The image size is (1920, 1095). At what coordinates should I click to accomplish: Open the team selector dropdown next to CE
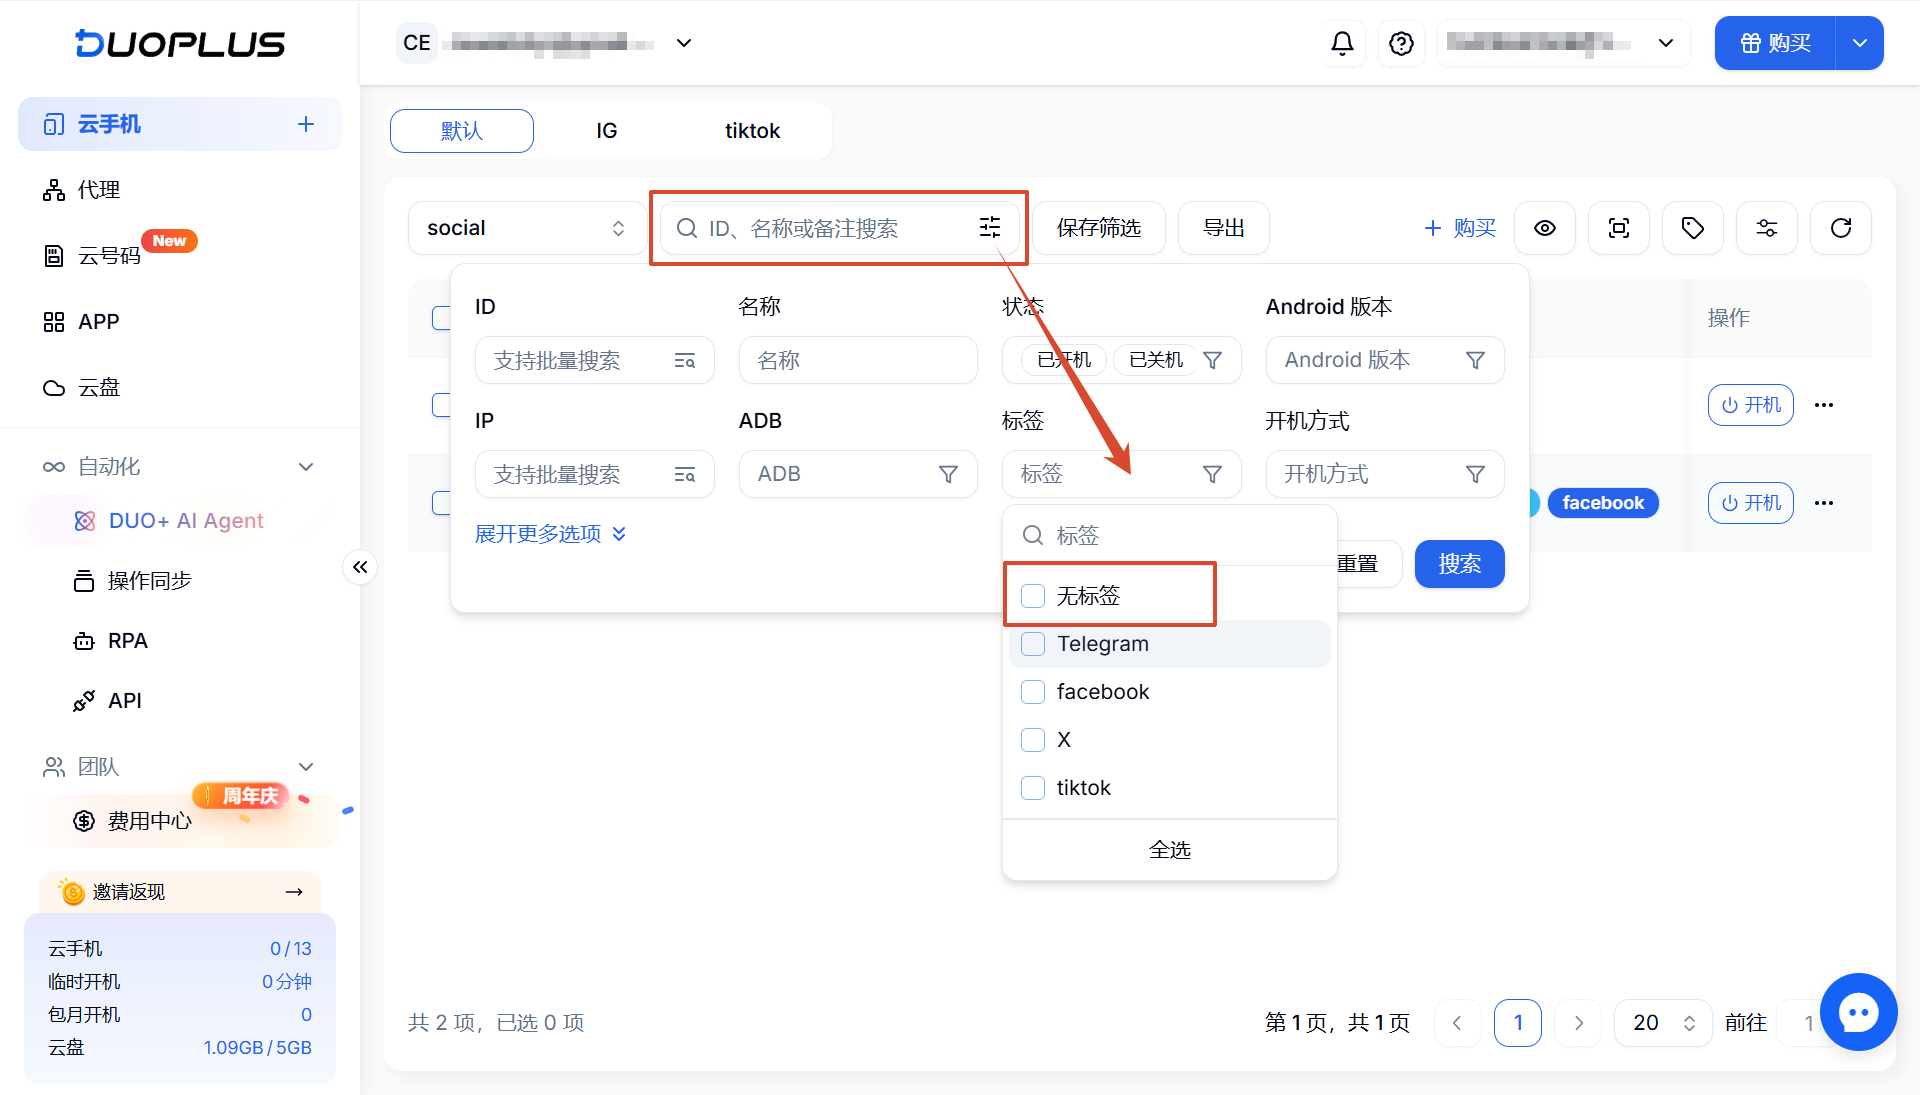[x=684, y=43]
